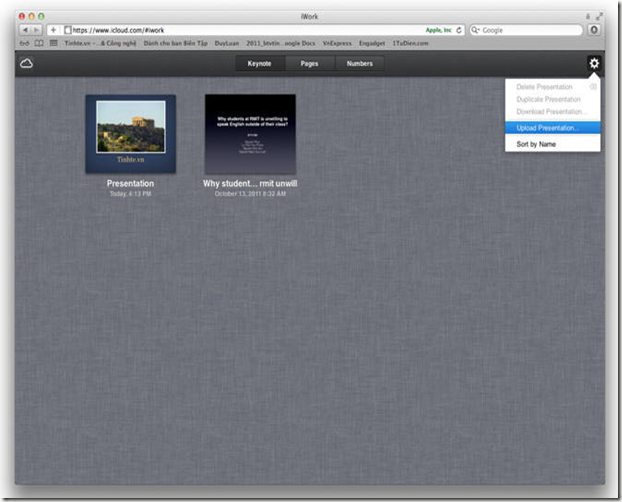Go back with Safari back arrow
Screen dimensions: 622x502
25,30
